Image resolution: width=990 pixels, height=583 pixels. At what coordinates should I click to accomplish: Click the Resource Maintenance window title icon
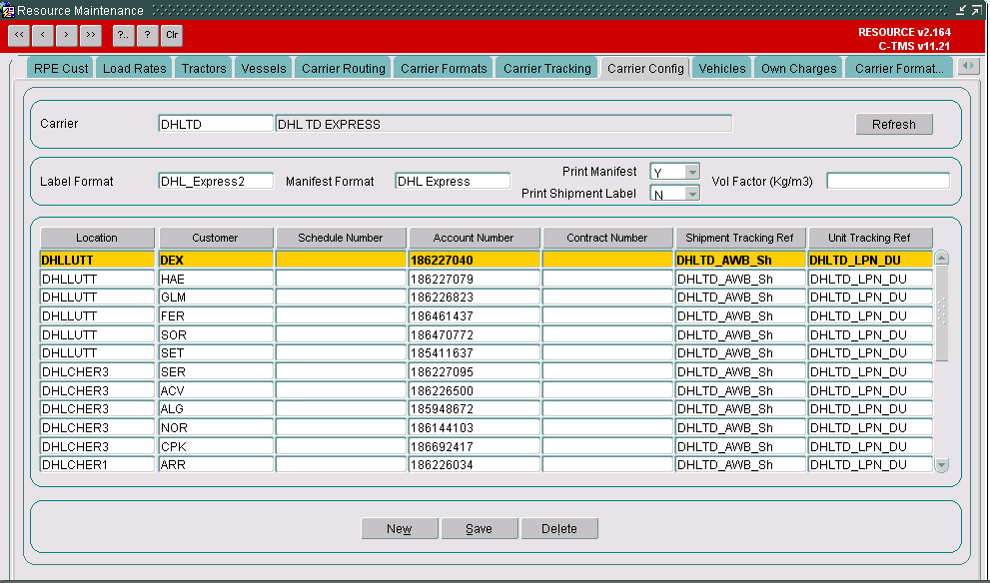[x=8, y=10]
